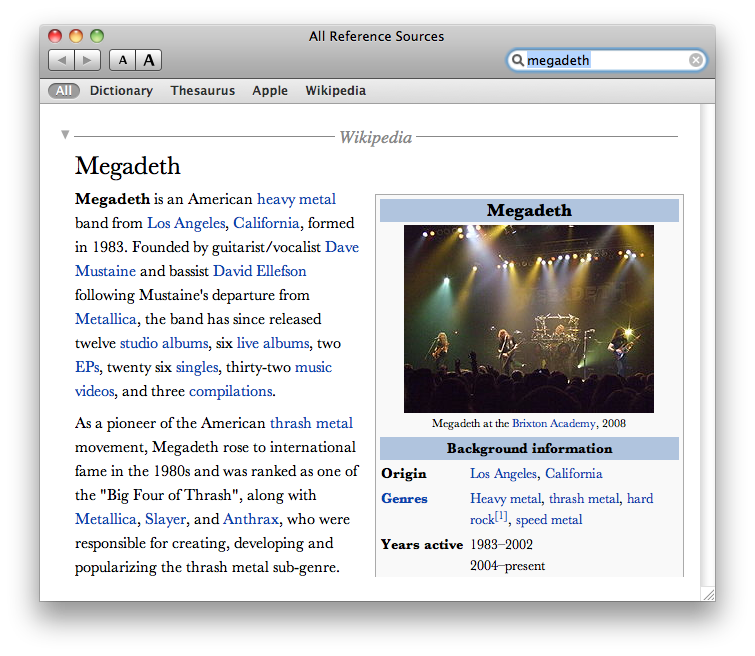Click the vertical scrollbar track
755x656 pixels.
coord(707,344)
